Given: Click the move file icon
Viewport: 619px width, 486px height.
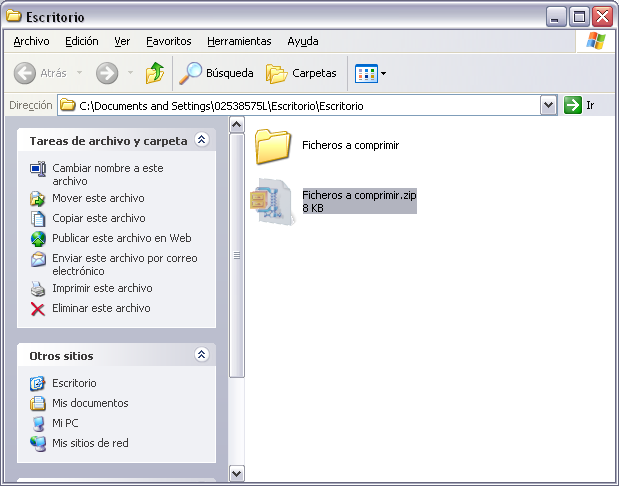Looking at the screenshot, I should pyautogui.click(x=38, y=199).
